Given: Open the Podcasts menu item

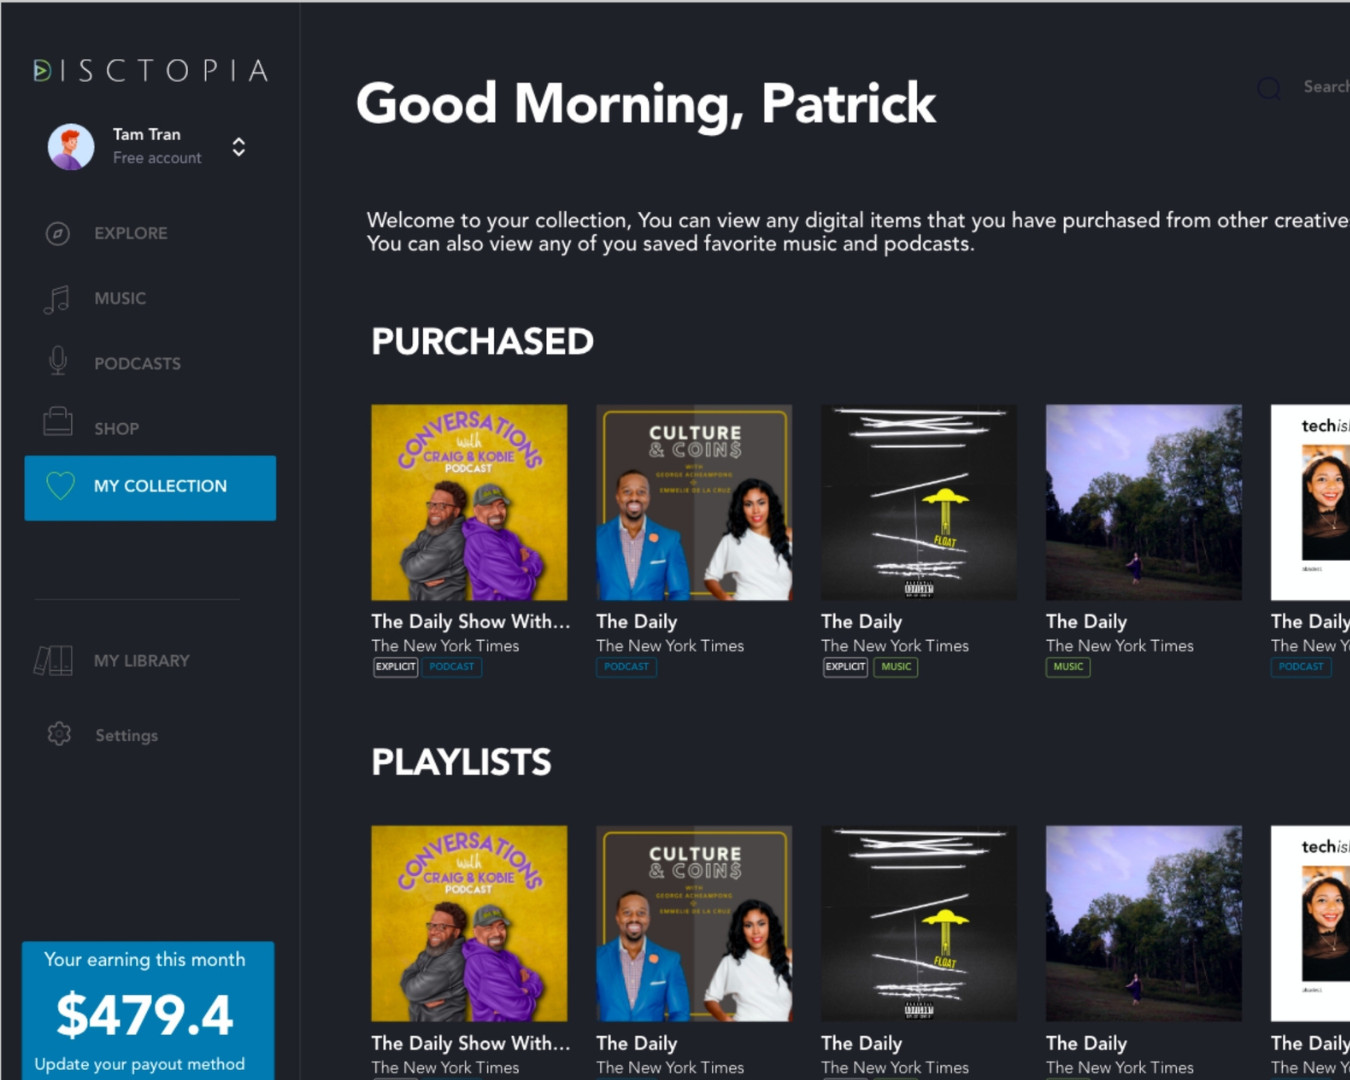Looking at the screenshot, I should [137, 364].
